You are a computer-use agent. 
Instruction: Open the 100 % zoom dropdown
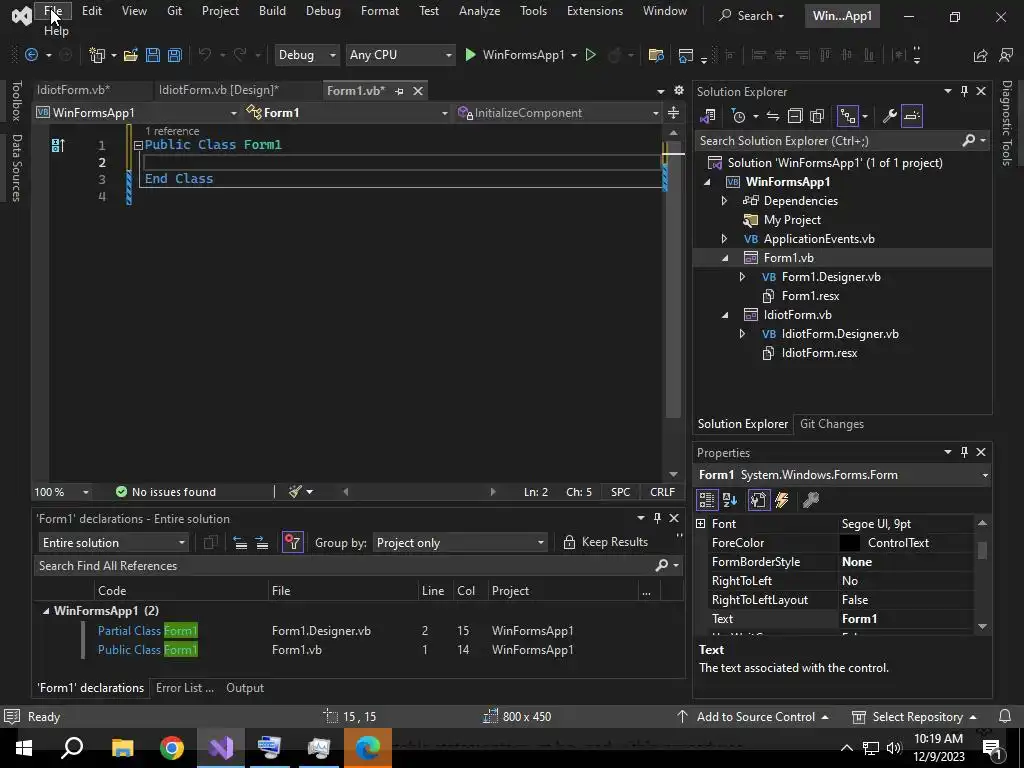pyautogui.click(x=61, y=492)
